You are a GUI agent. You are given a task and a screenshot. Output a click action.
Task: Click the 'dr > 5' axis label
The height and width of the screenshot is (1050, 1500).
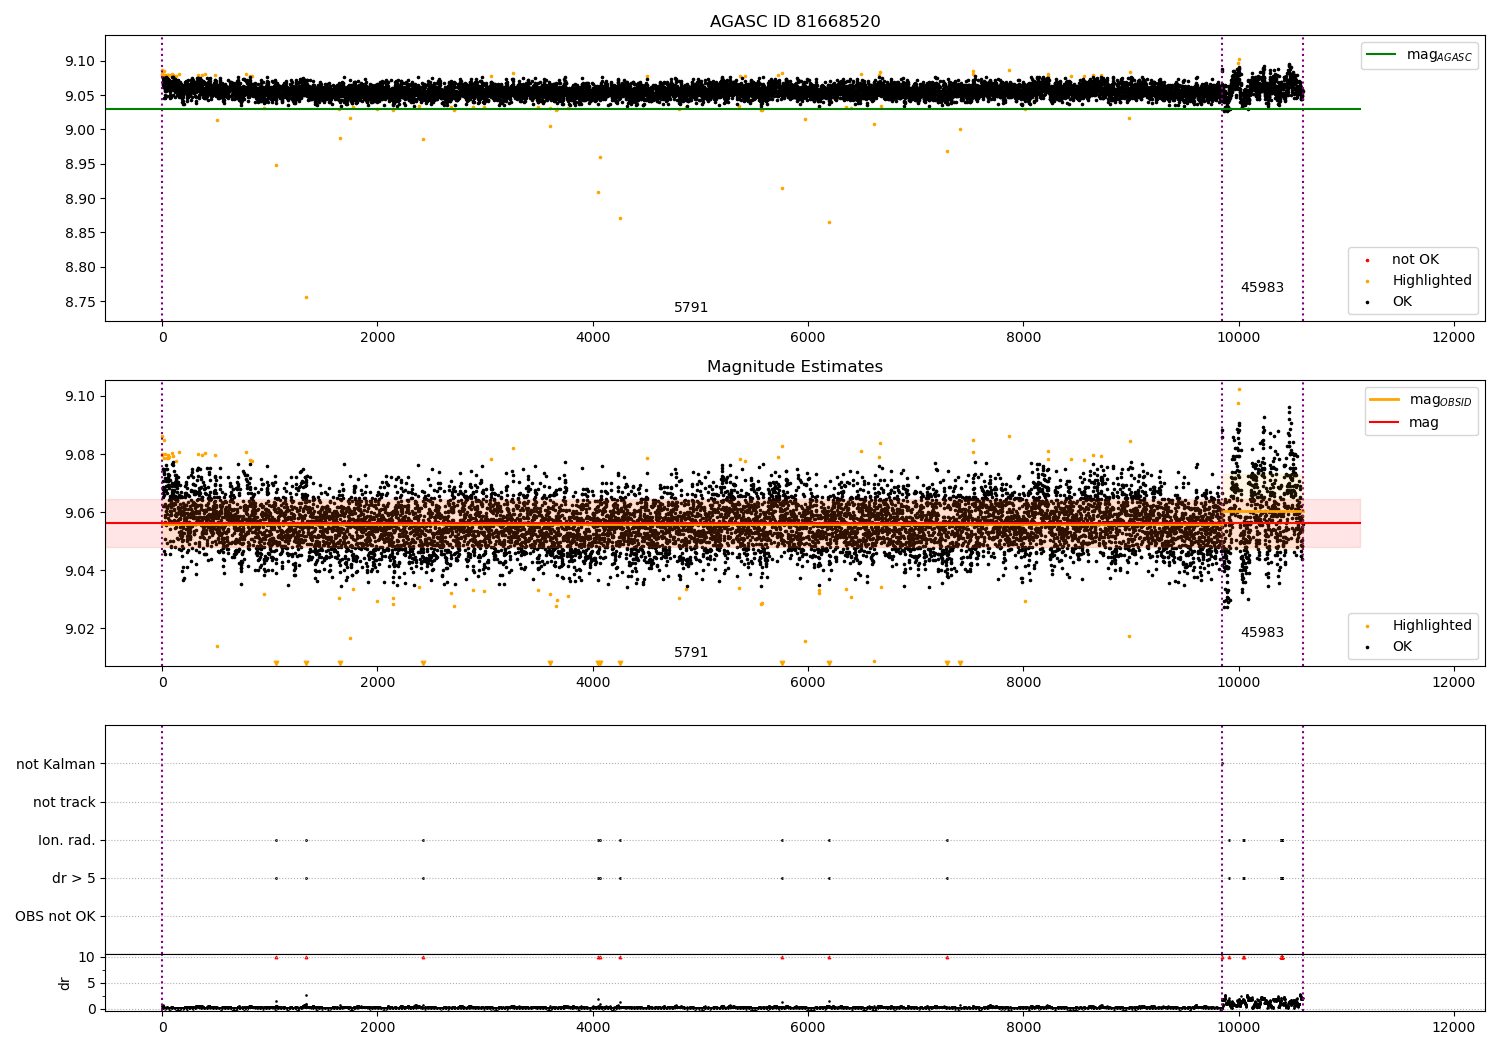tap(74, 879)
